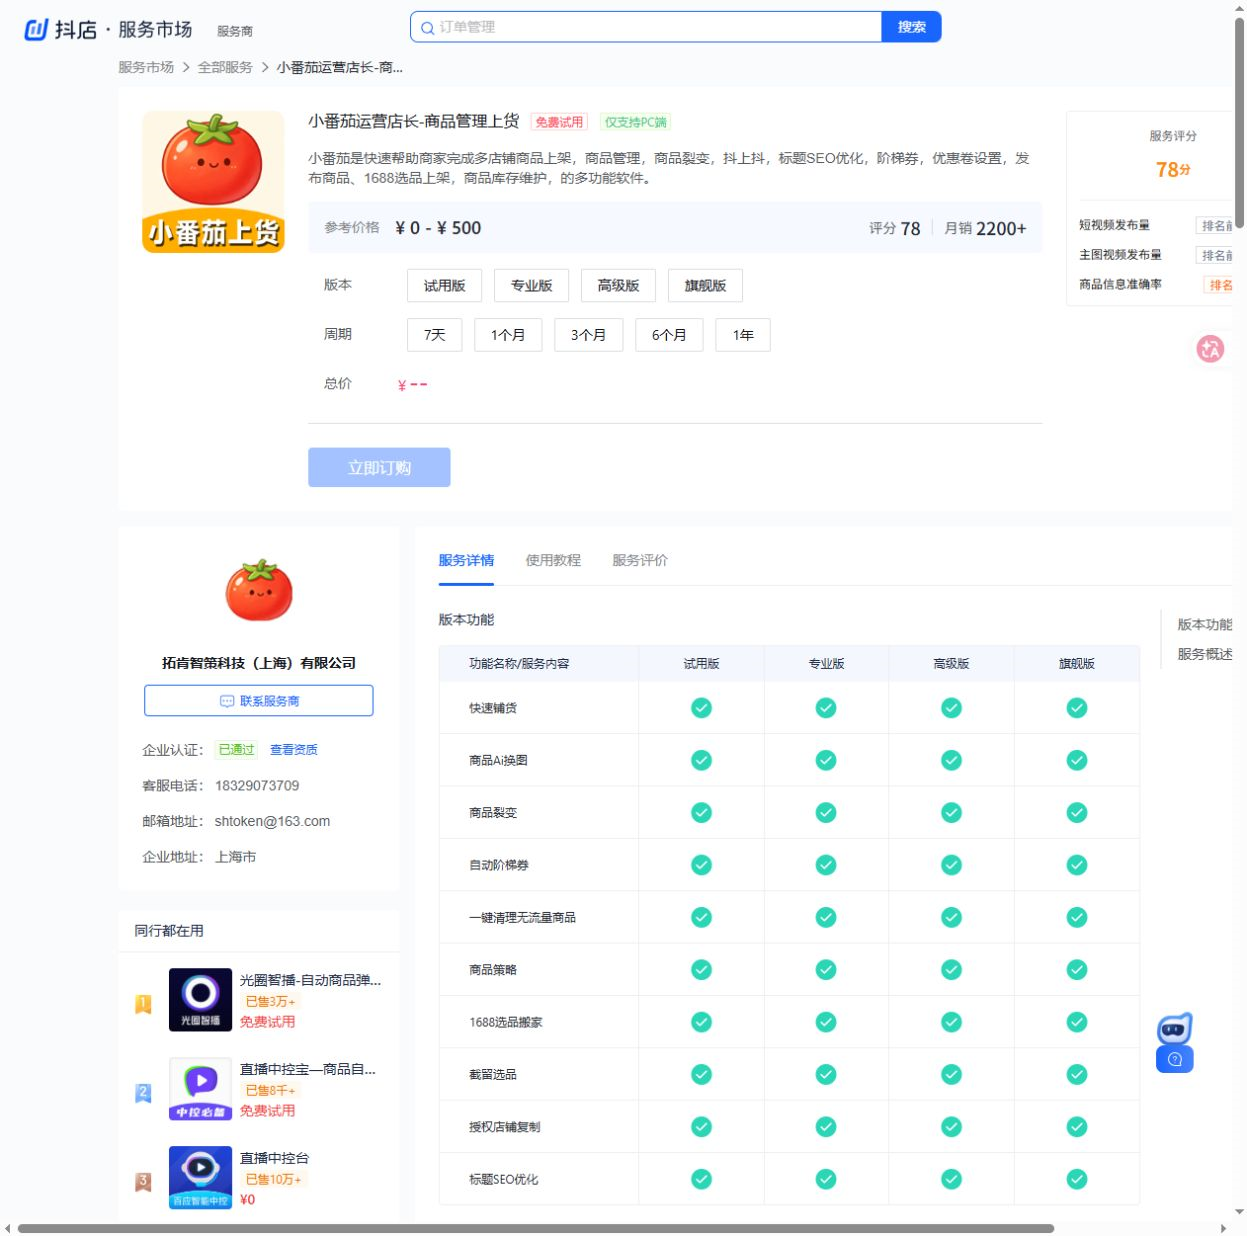The image size is (1247, 1236).
Task: Choose the 7天 period option
Action: pyautogui.click(x=435, y=335)
